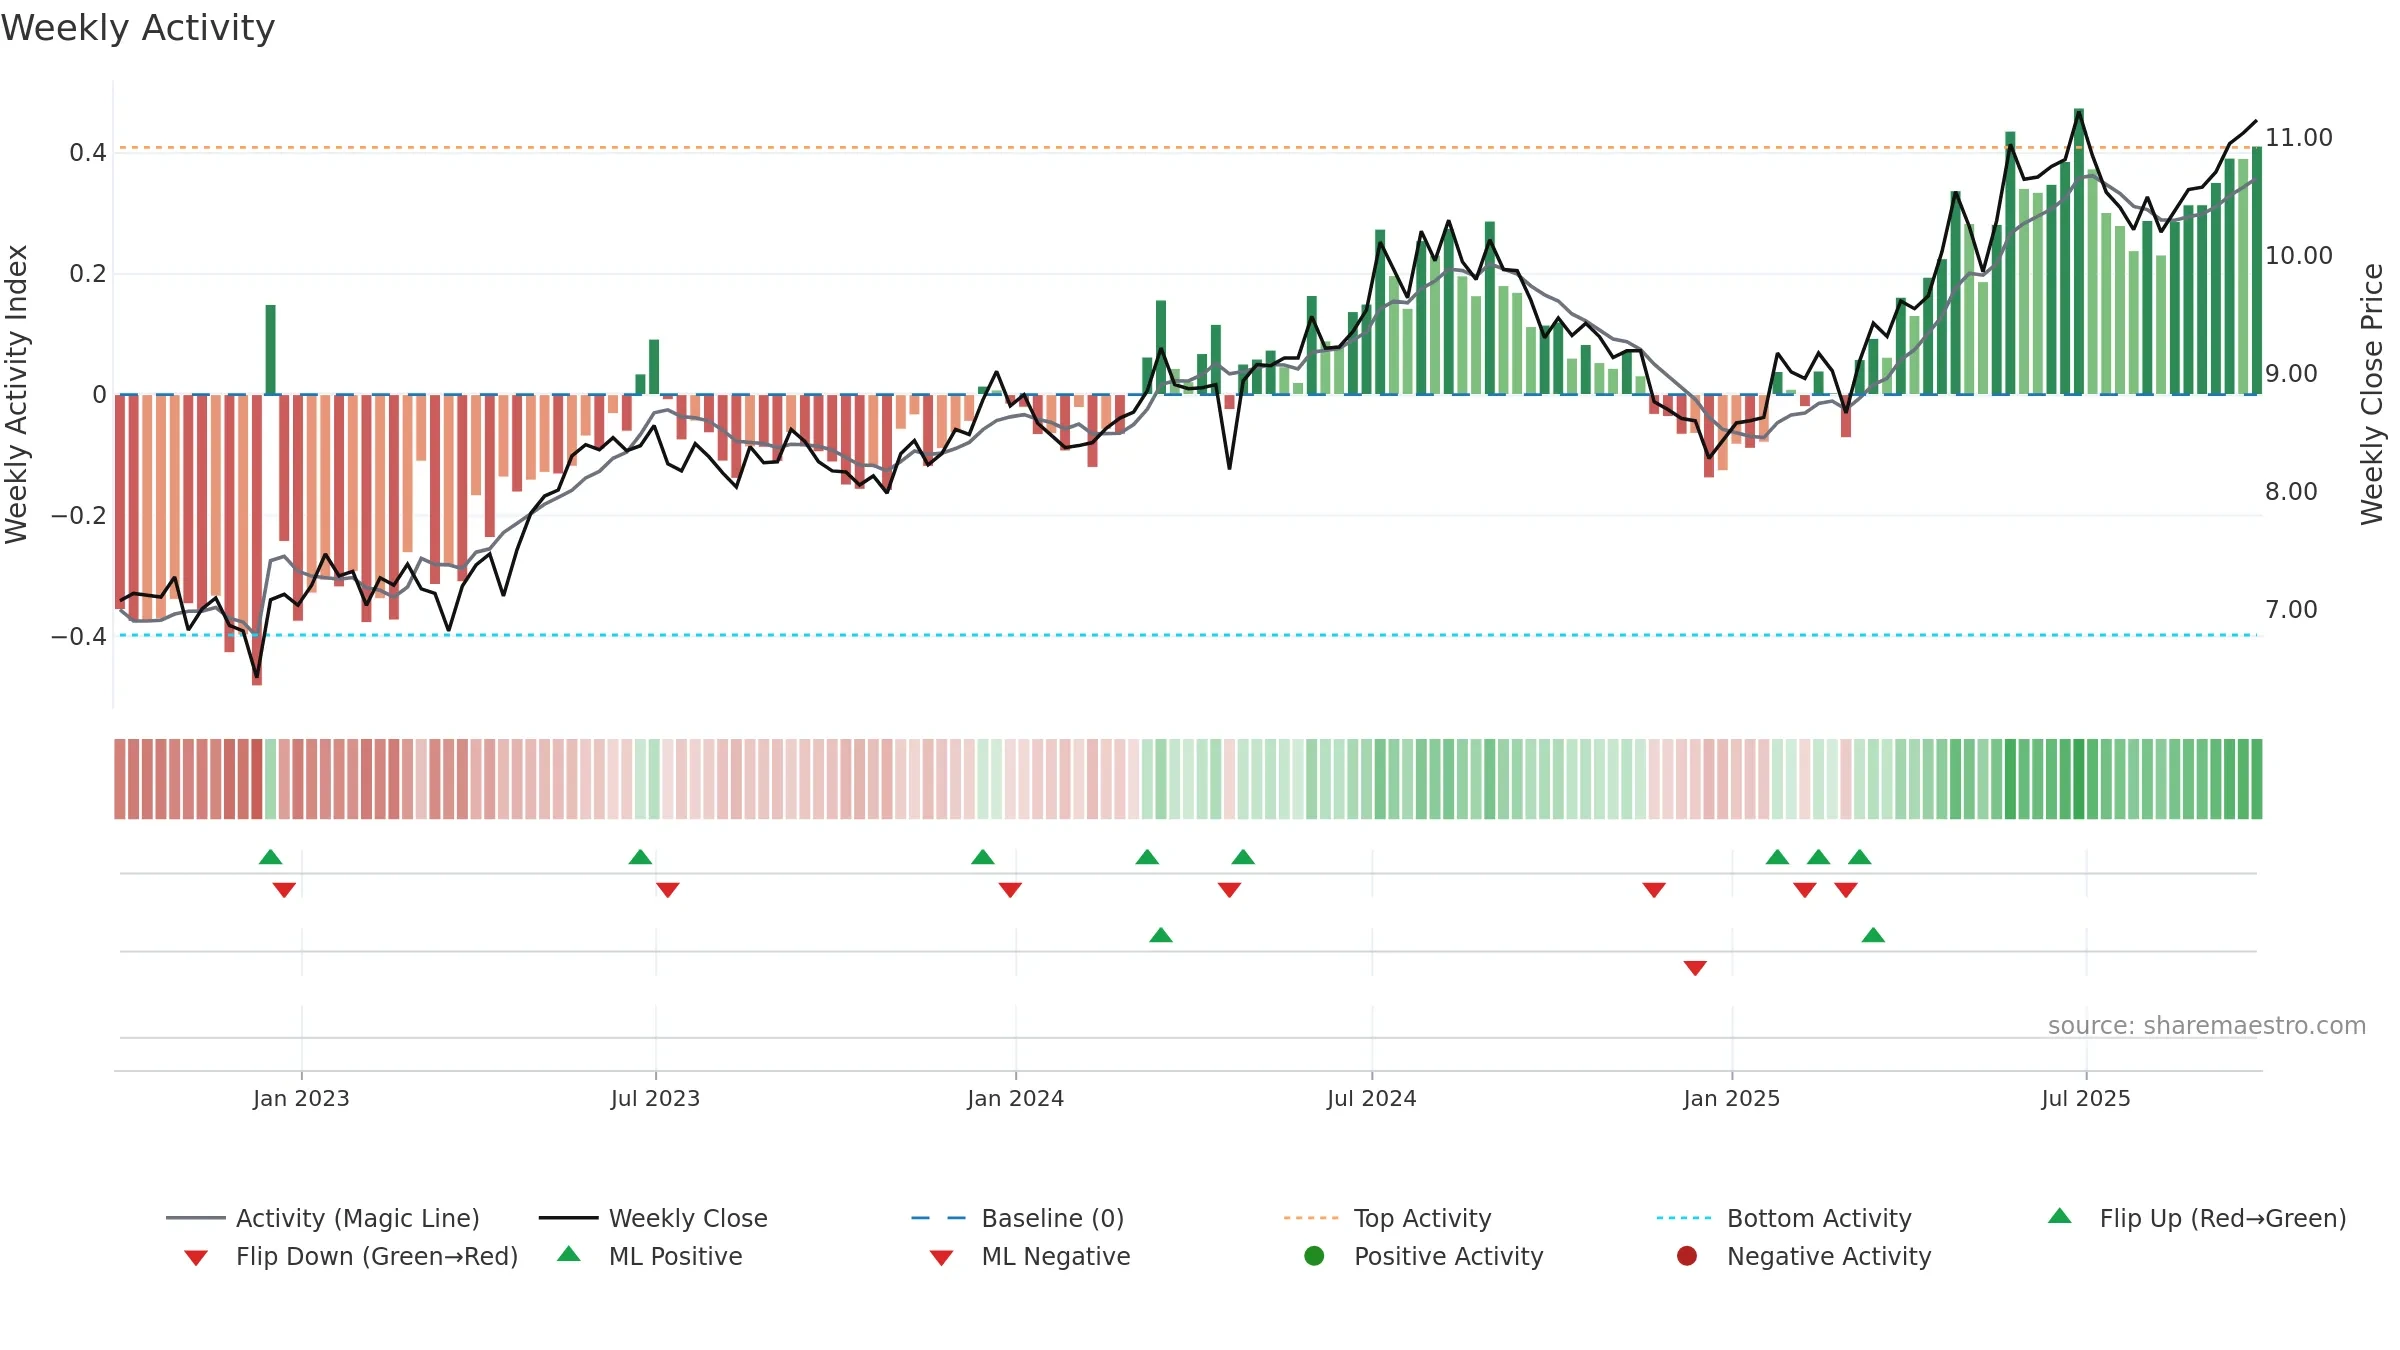Click the Weekly Activity chart title
This screenshot has width=2400, height=1350.
pos(138,28)
